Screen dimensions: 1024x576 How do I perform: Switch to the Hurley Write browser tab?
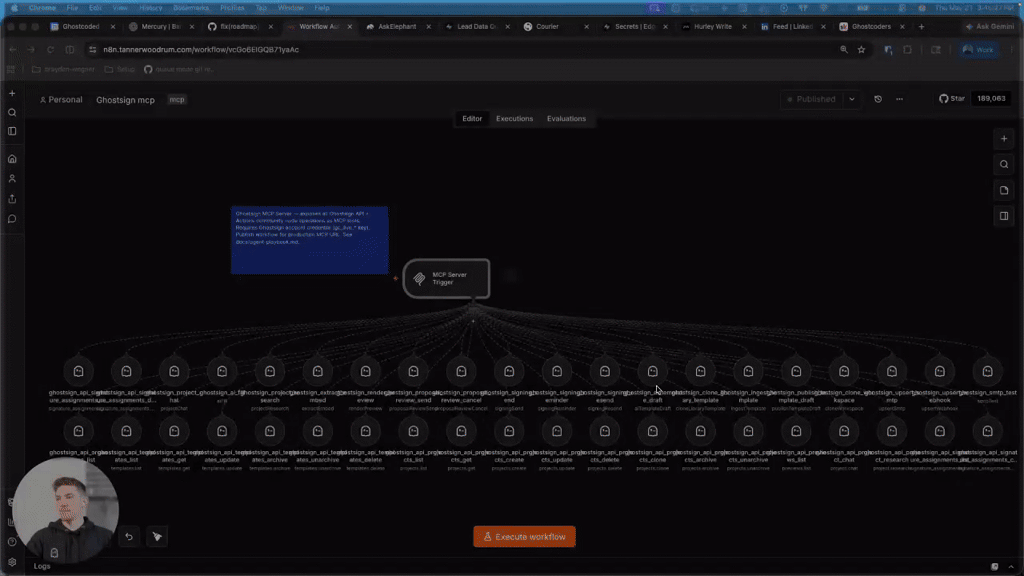tap(712, 27)
